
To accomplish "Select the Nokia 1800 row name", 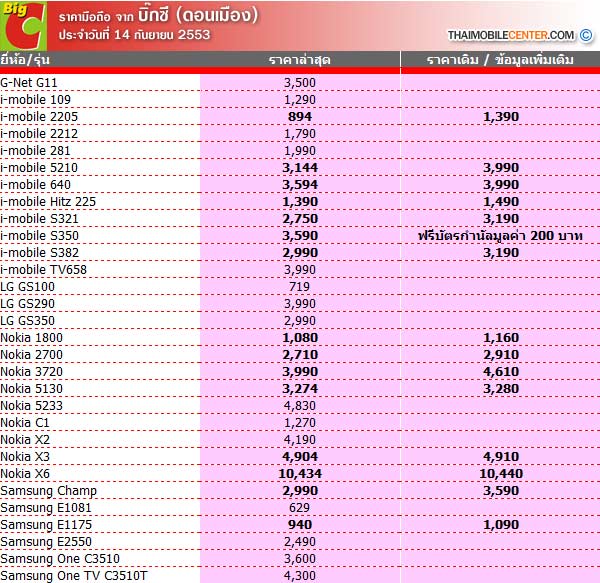I will coord(31,338).
